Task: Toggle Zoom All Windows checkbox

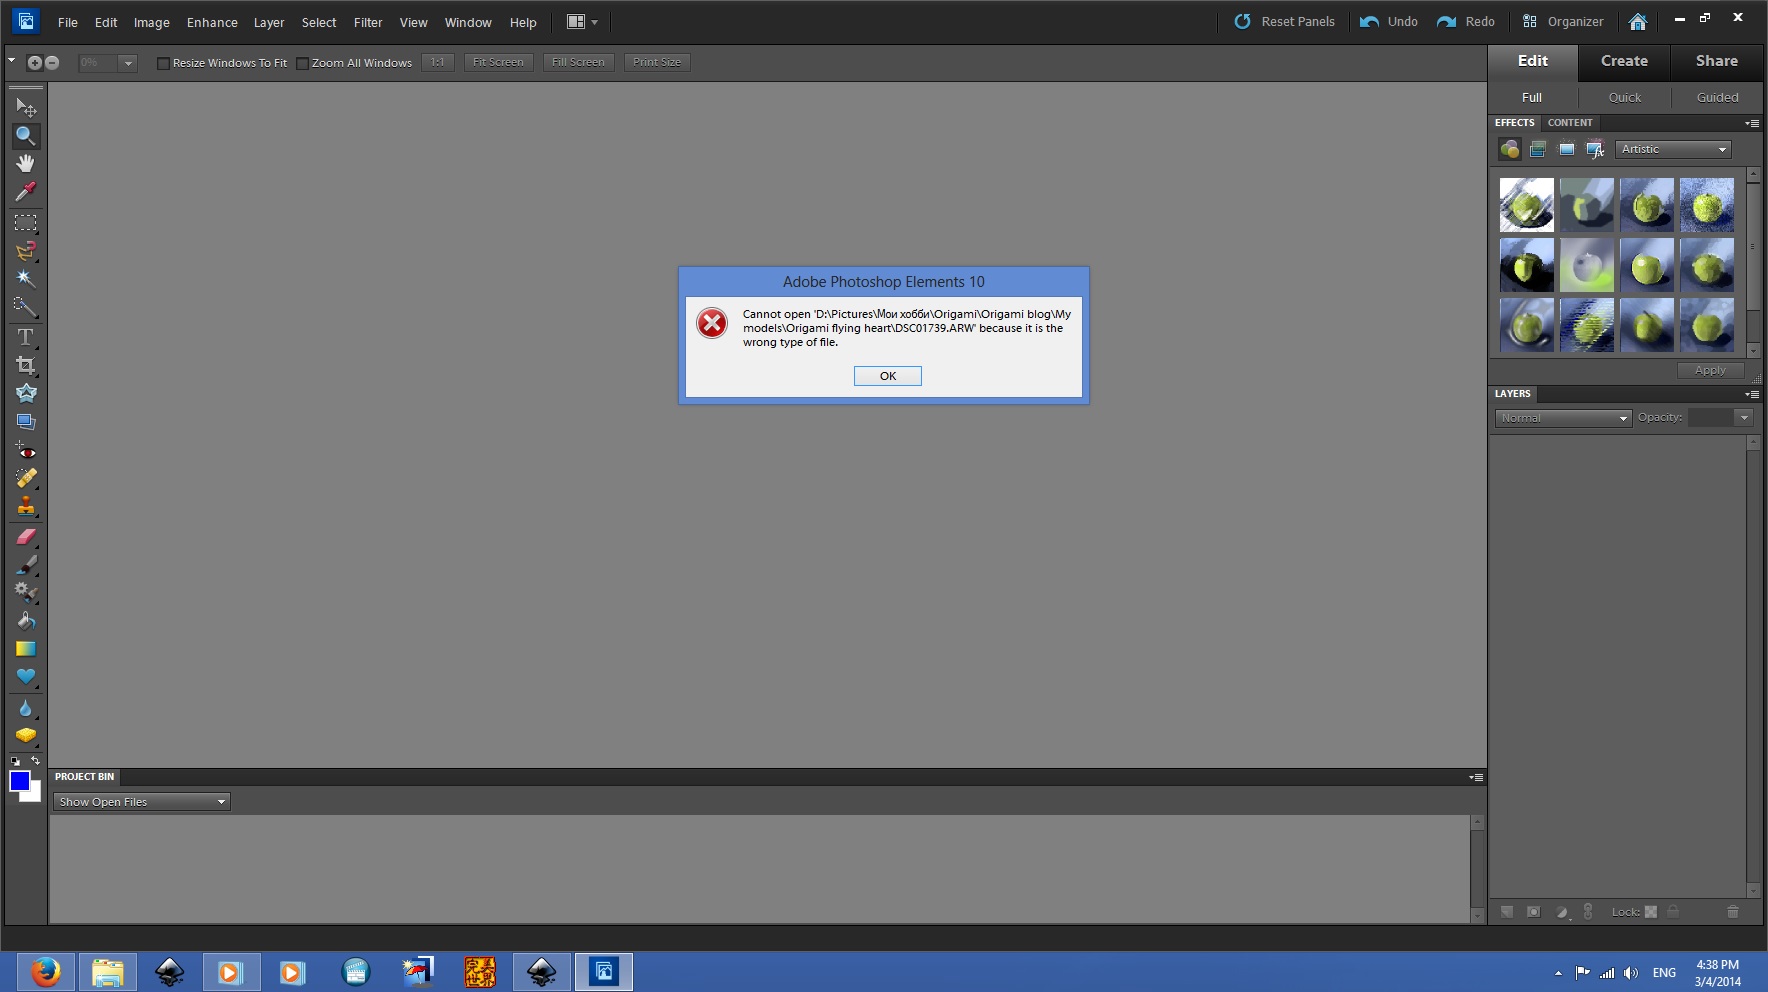Action: point(302,63)
